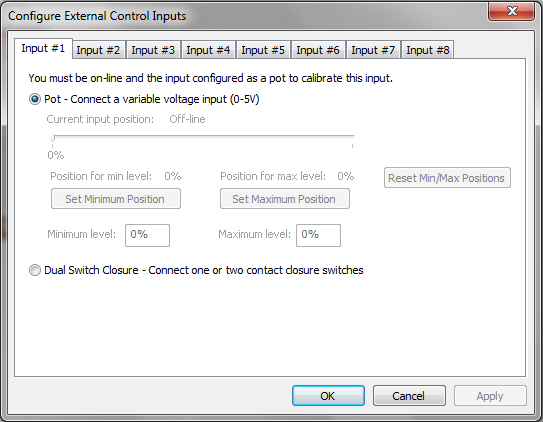Switch to the Input #7 tab
The width and height of the screenshot is (543, 422).
click(x=373, y=50)
